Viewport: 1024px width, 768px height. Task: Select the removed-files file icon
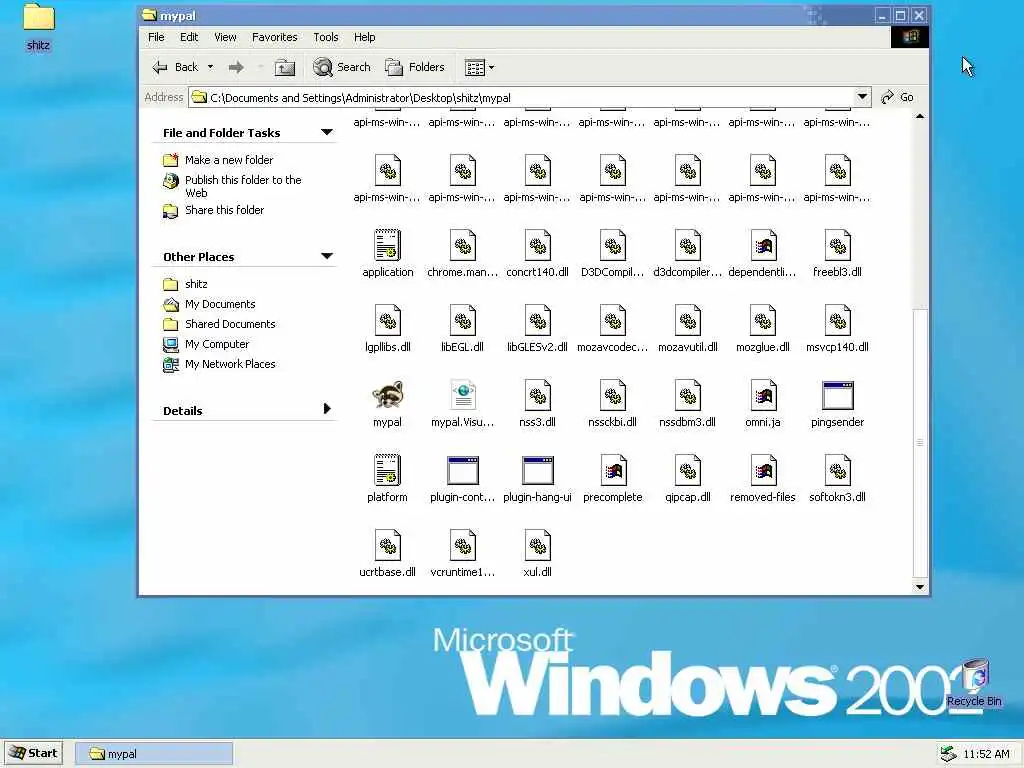763,470
